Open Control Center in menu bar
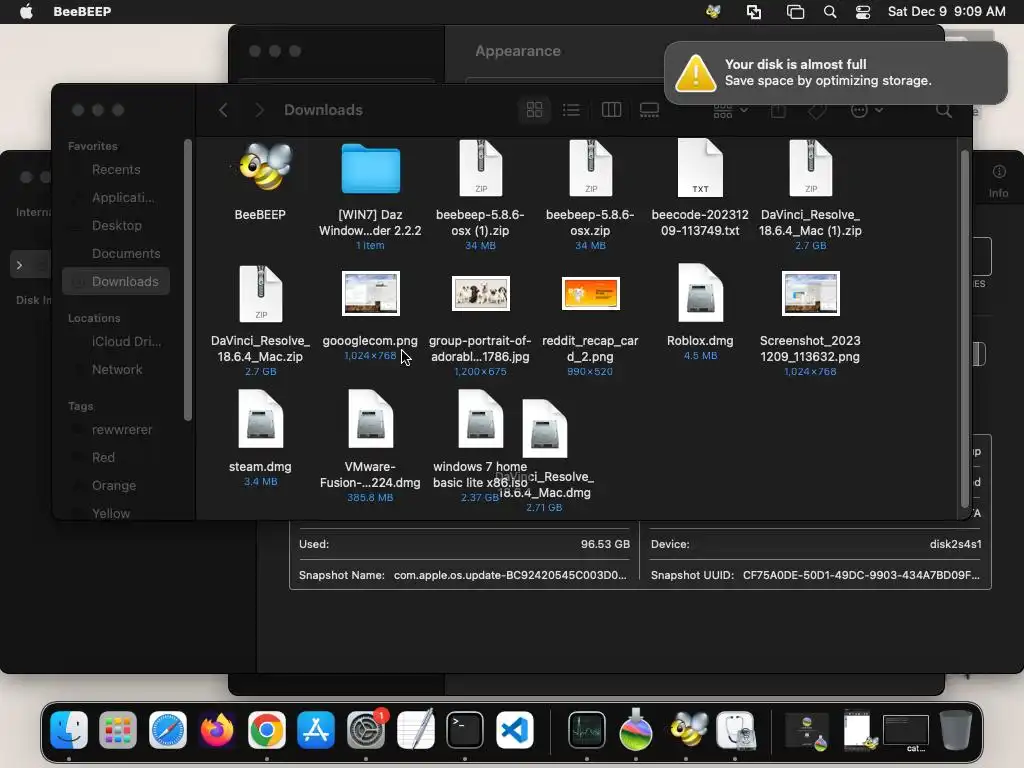Screen dimensions: 1024x768 (863, 12)
